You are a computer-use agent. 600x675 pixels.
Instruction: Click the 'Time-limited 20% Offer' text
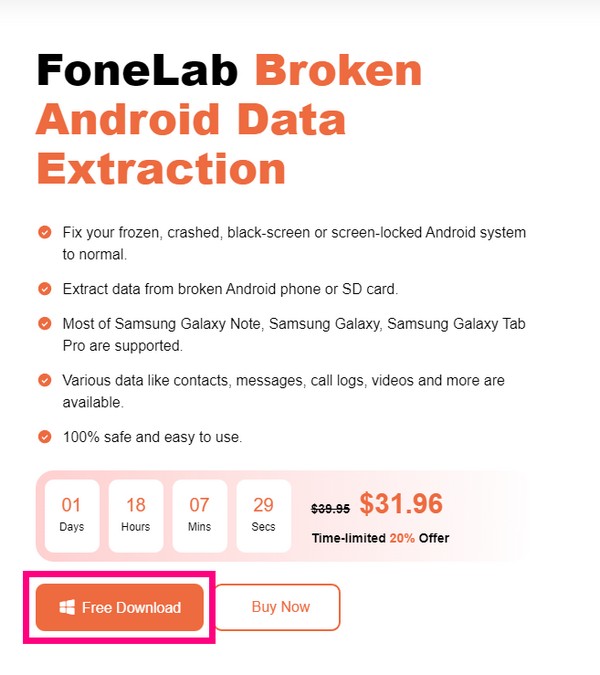click(x=380, y=538)
